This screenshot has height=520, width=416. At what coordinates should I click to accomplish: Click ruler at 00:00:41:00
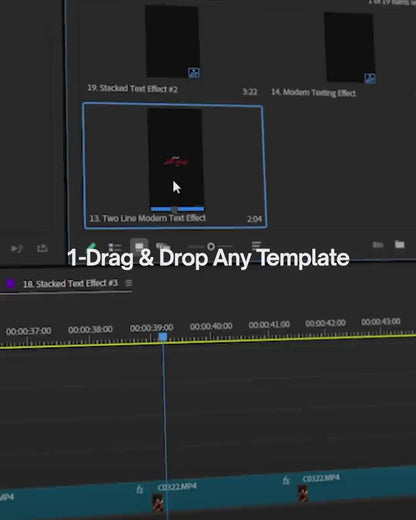[269, 324]
